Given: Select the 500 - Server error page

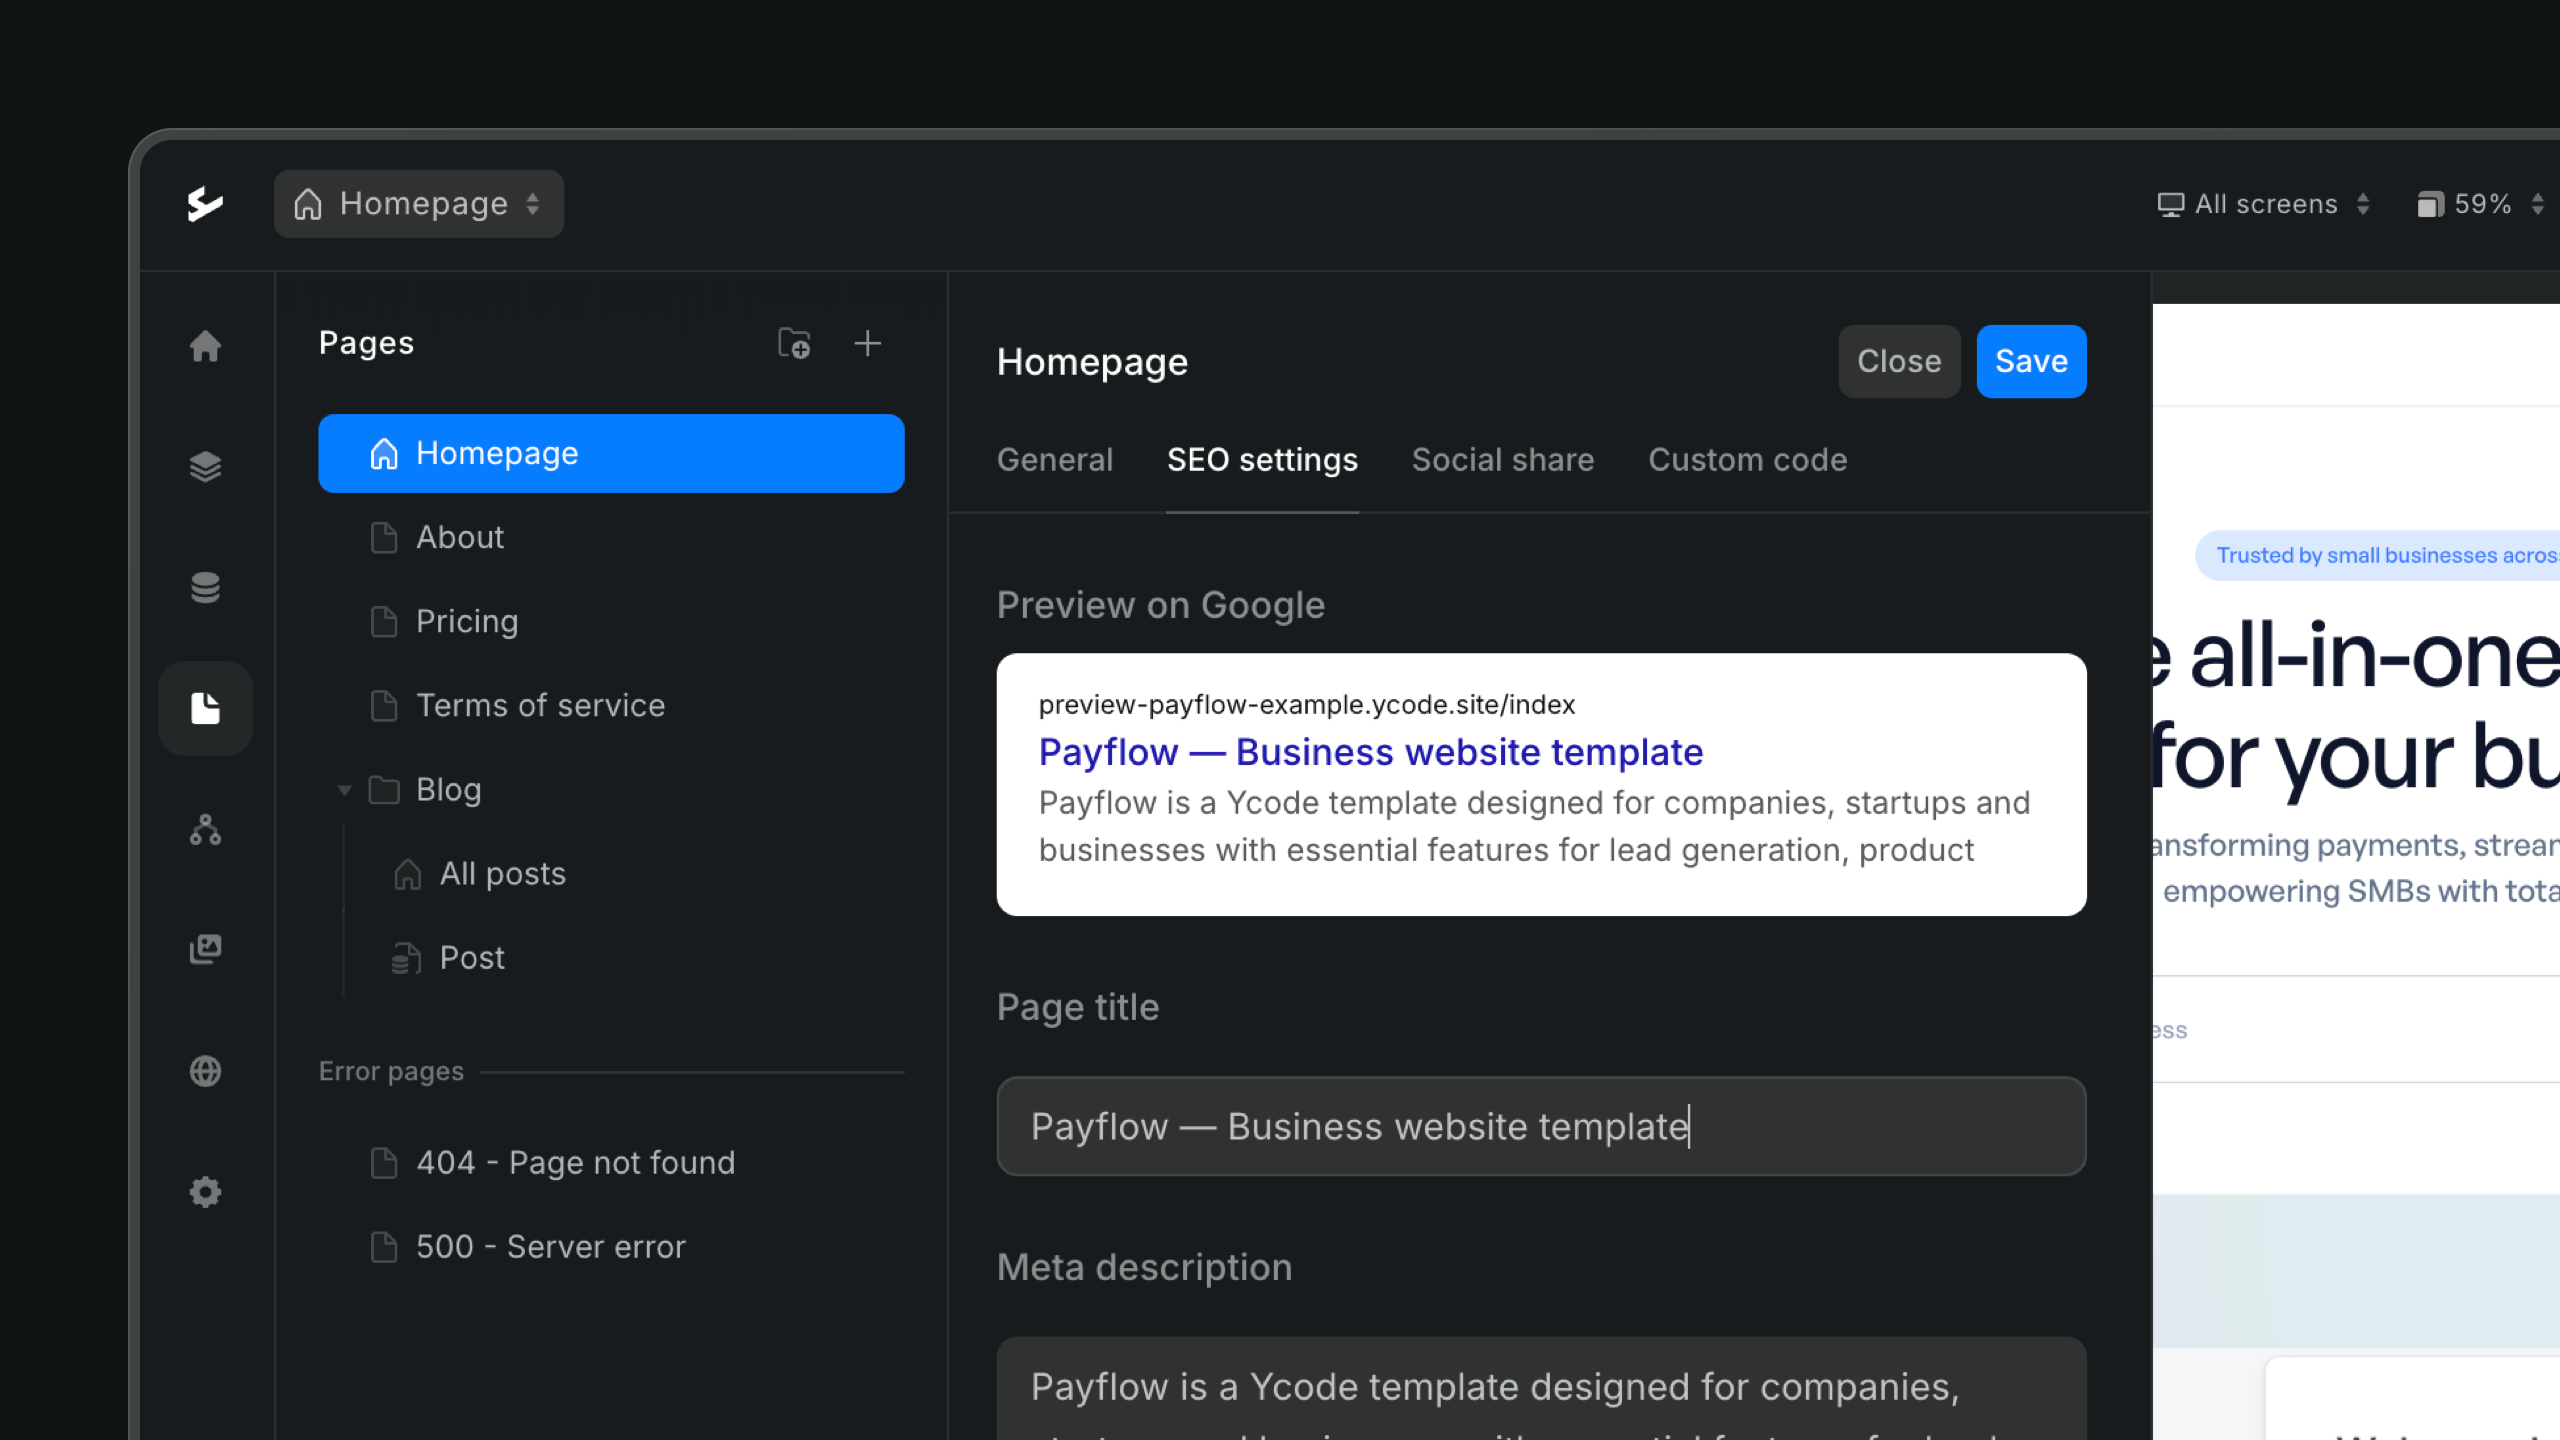Looking at the screenshot, I should [611, 1247].
